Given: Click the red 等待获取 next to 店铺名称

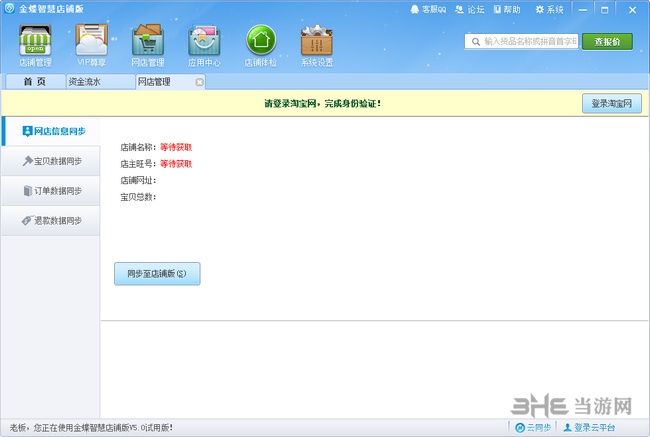Looking at the screenshot, I should pyautogui.click(x=176, y=147).
